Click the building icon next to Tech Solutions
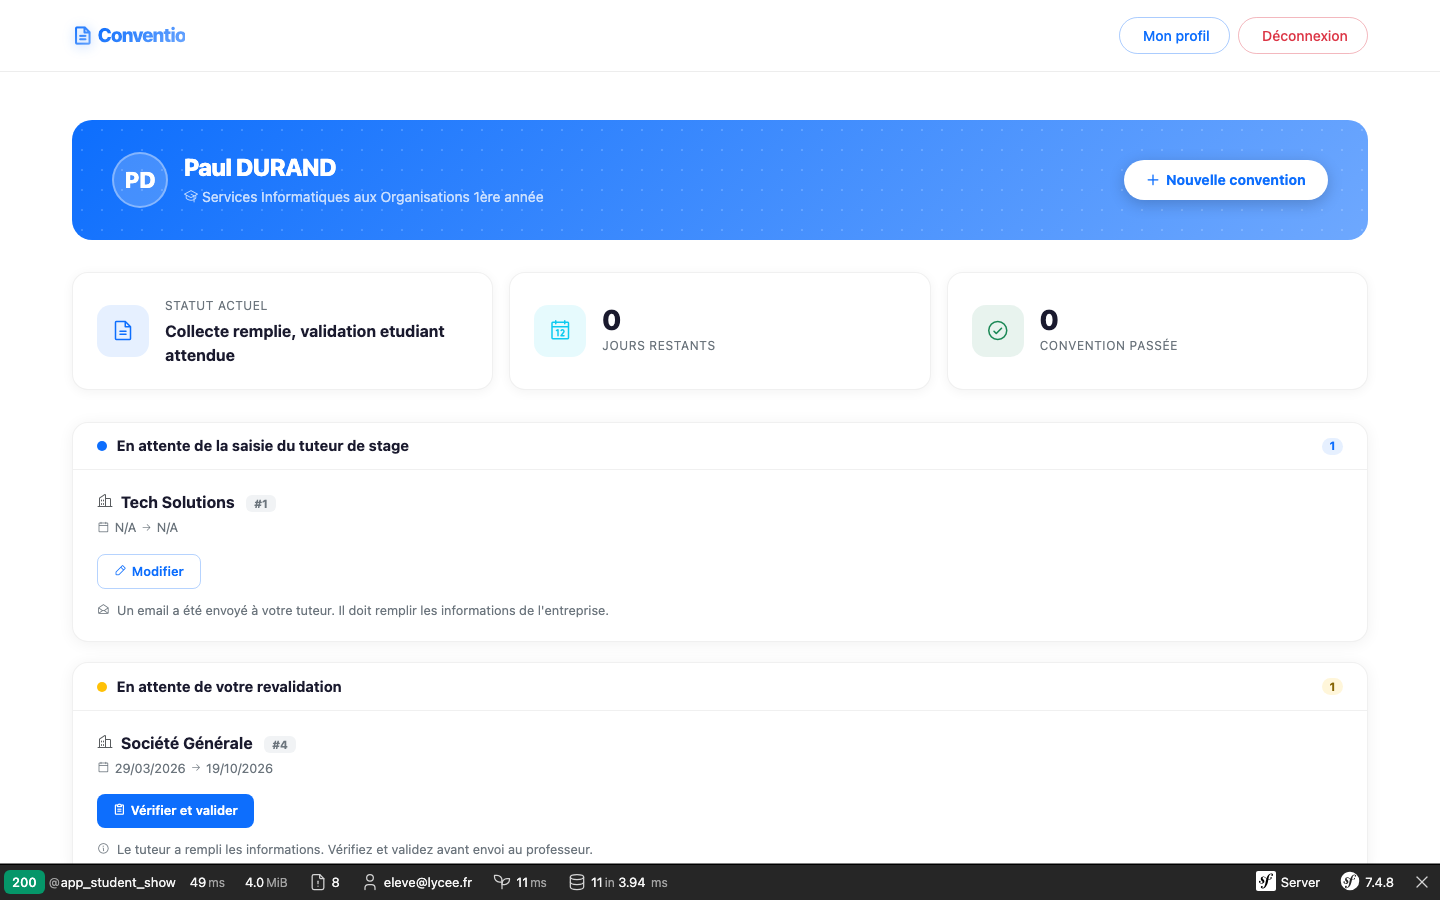Viewport: 1440px width, 900px height. [105, 501]
